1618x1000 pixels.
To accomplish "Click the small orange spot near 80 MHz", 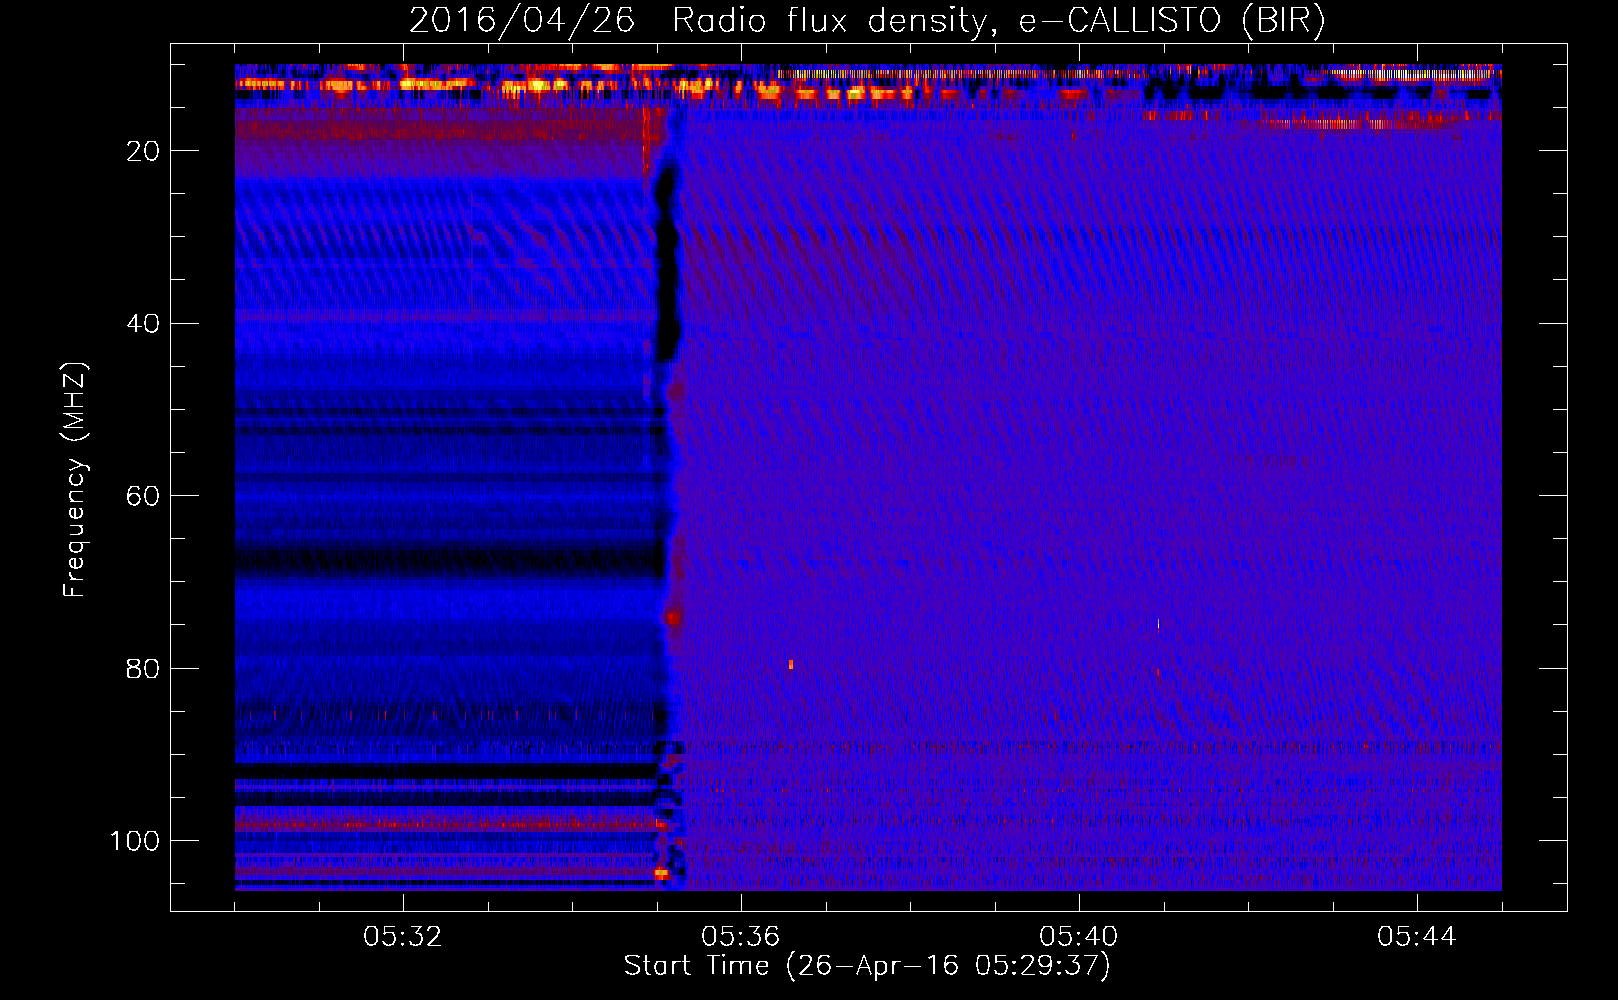I will point(791,664).
